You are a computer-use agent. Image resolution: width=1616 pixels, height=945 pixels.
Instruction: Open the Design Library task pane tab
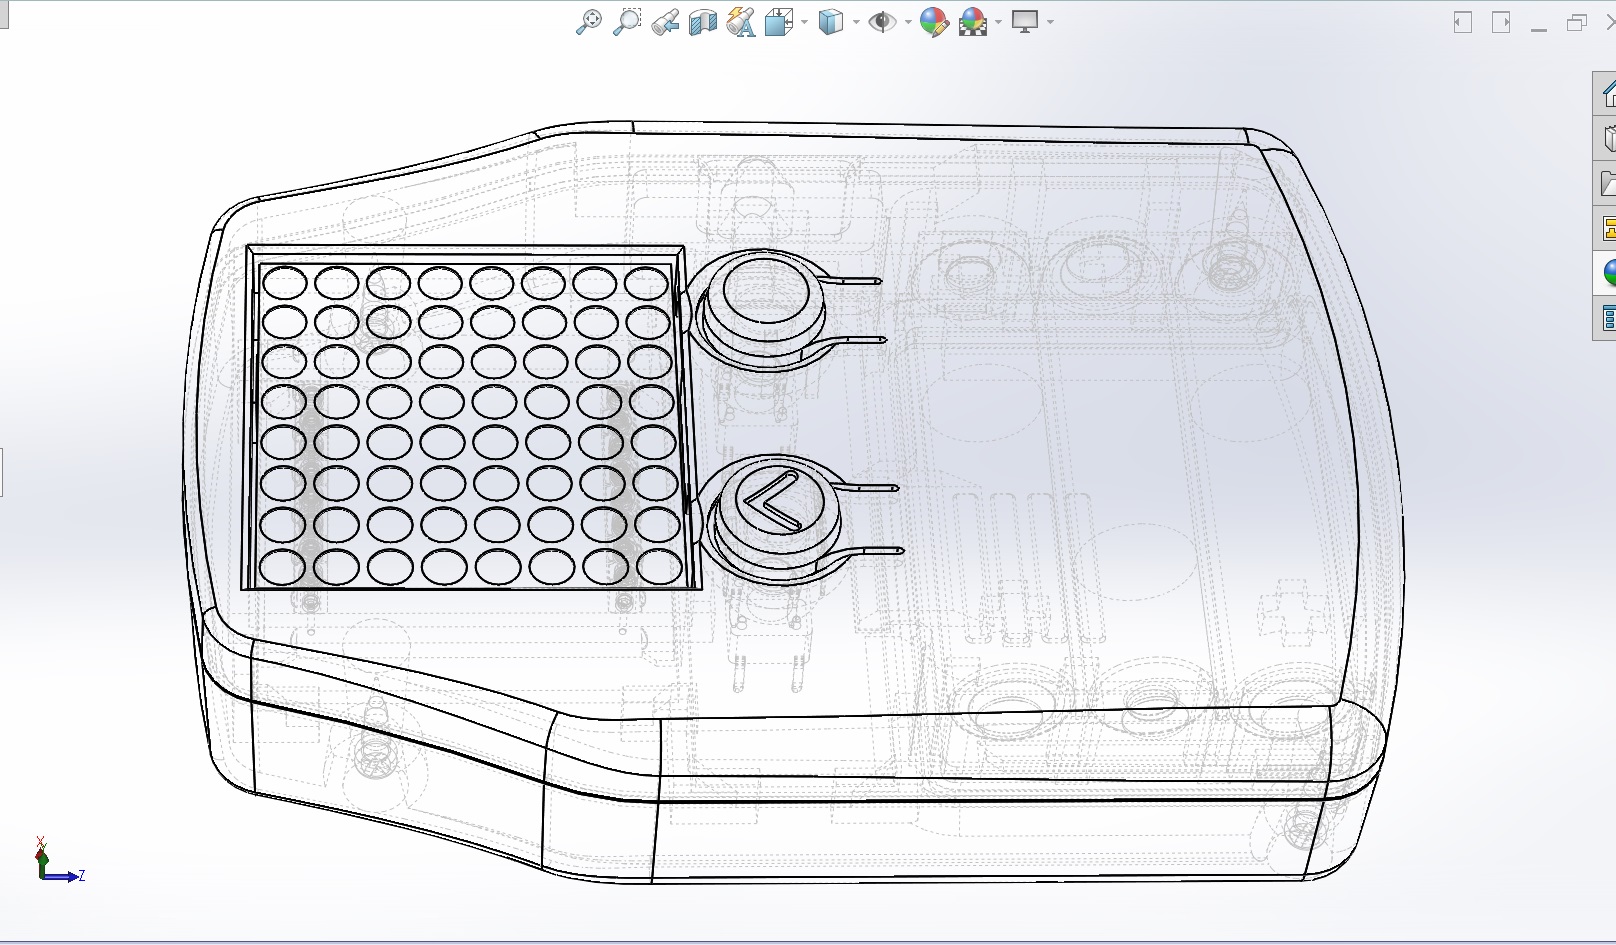click(1608, 138)
